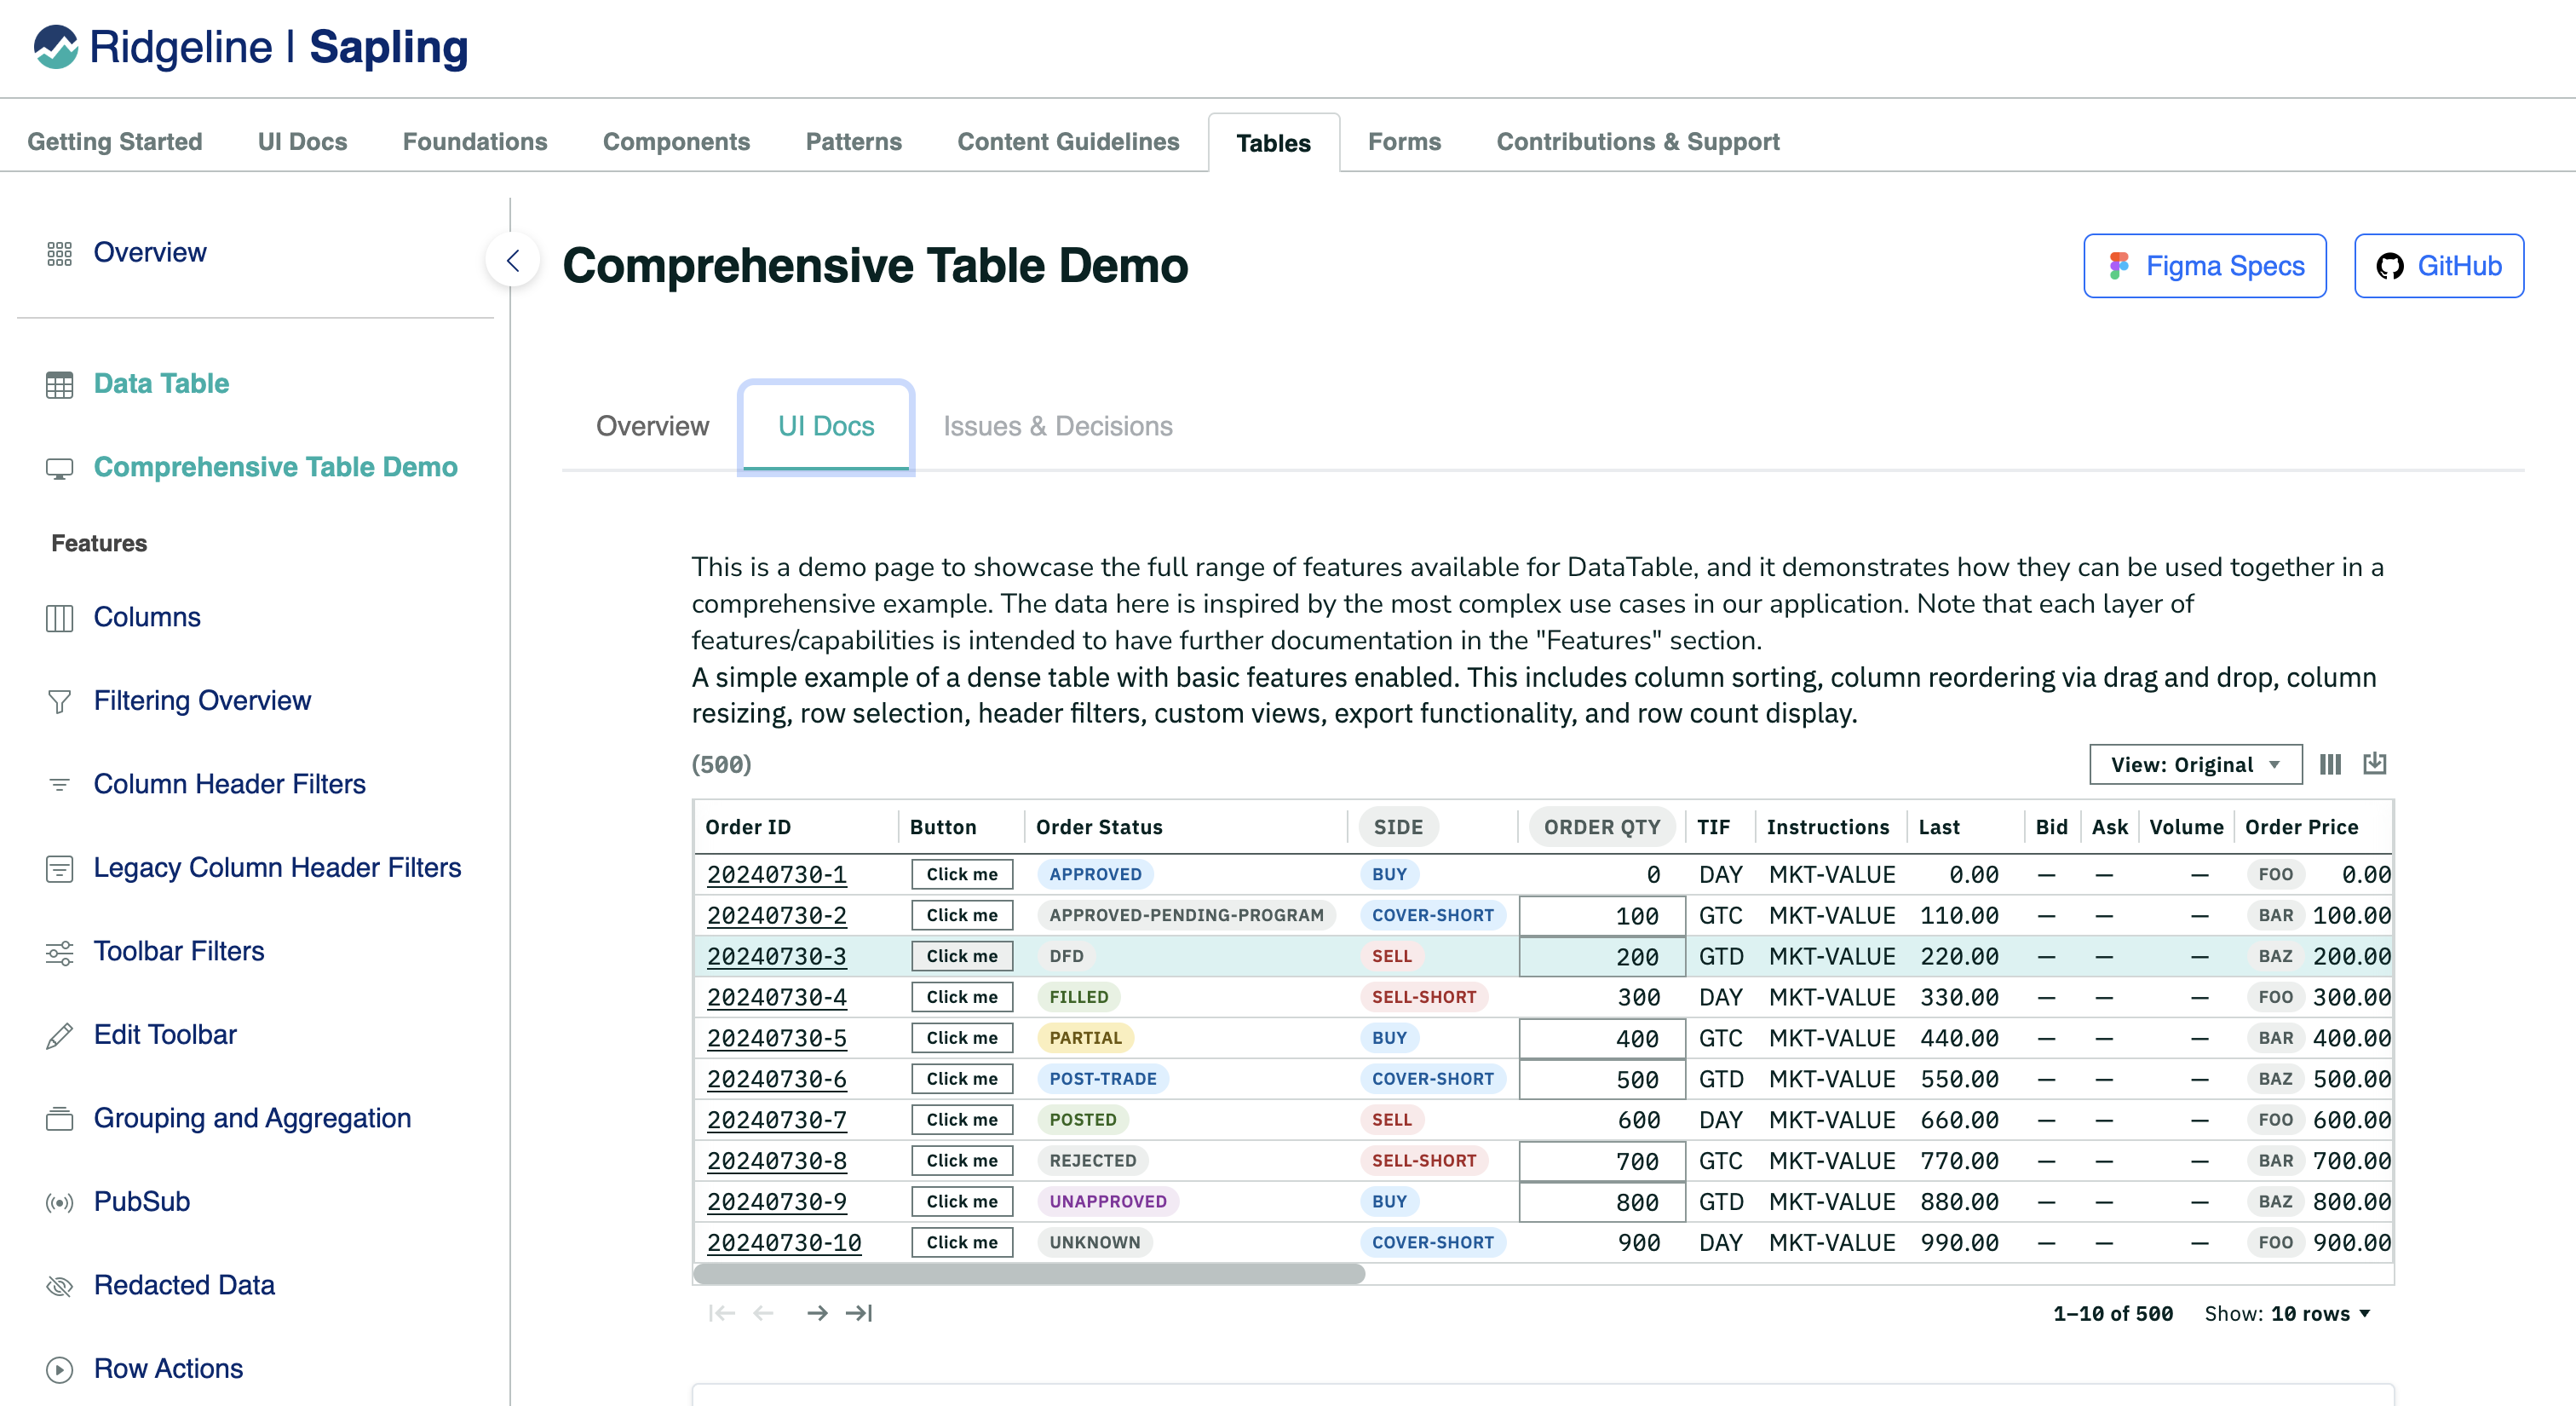Click the ORDER QTY column header filter
The height and width of the screenshot is (1406, 2576).
pyautogui.click(x=1601, y=827)
